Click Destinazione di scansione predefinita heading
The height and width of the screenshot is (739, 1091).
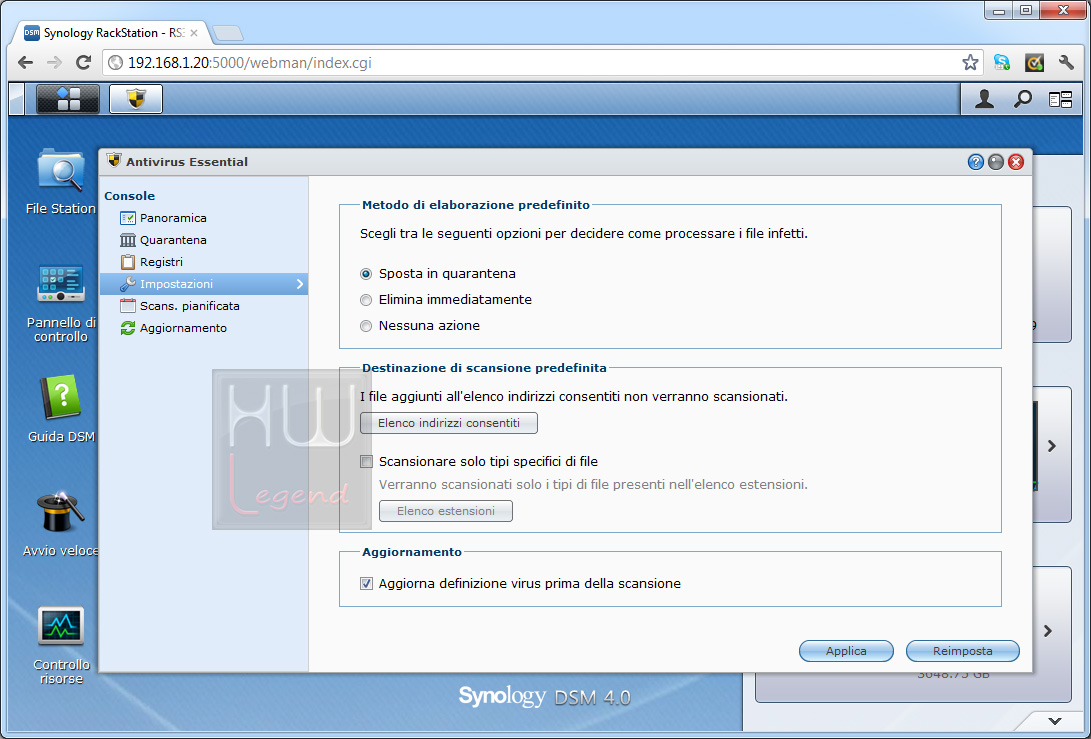coord(484,368)
